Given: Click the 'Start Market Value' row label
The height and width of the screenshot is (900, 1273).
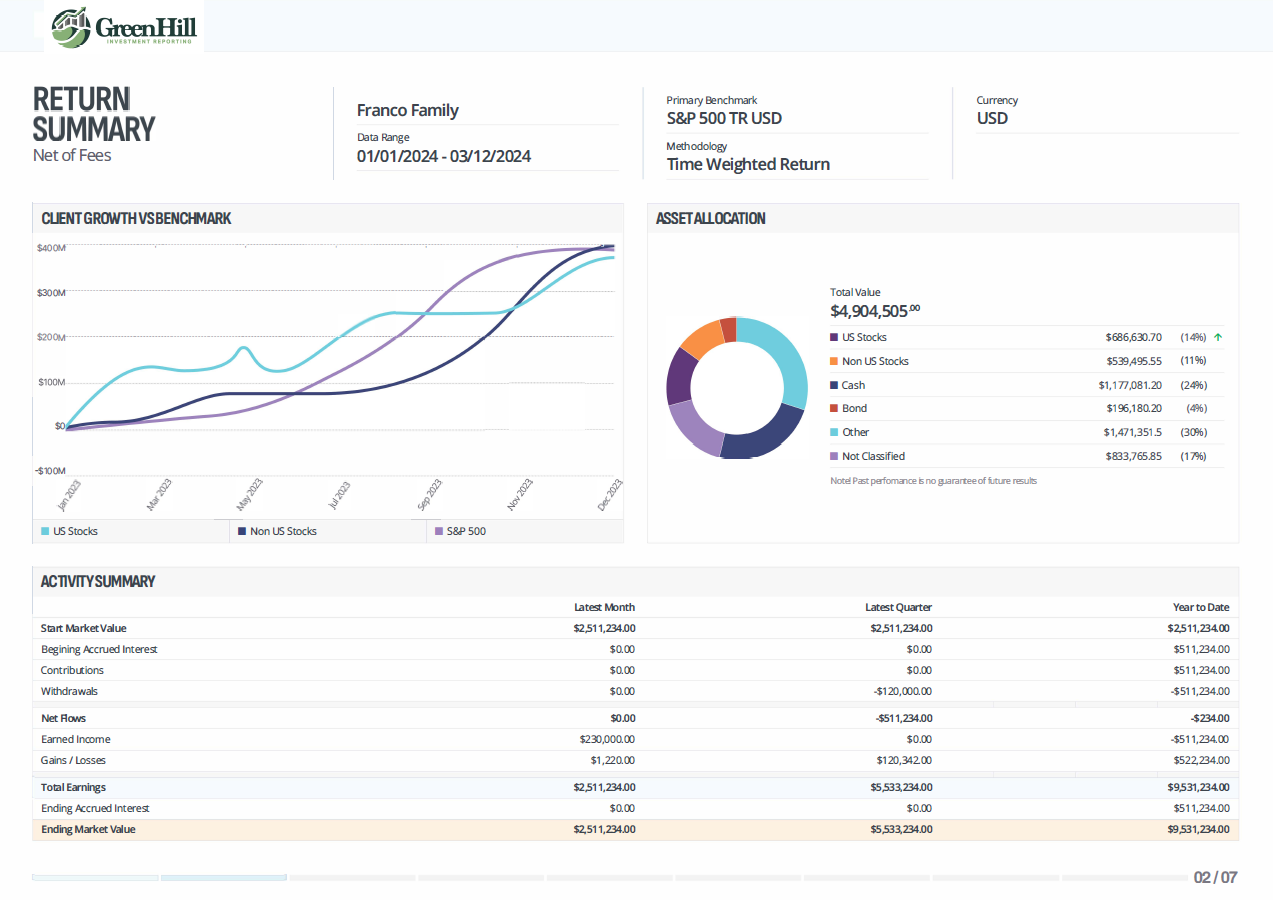Looking at the screenshot, I should coord(84,628).
